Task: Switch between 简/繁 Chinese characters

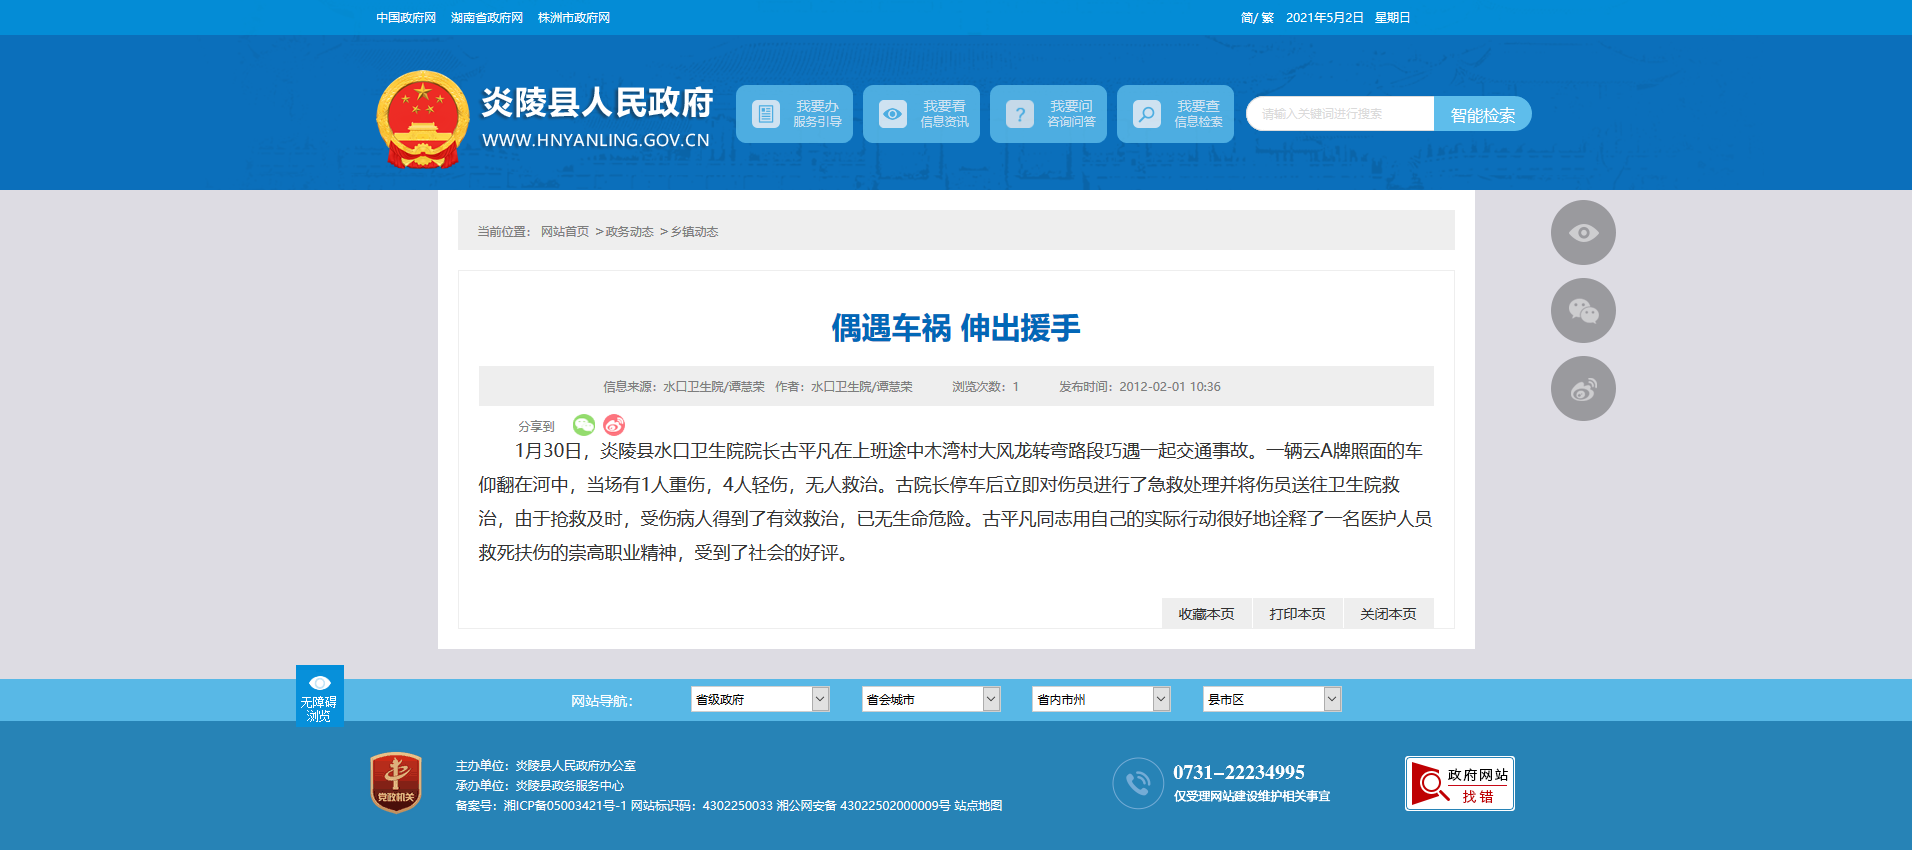Action: 1256,18
